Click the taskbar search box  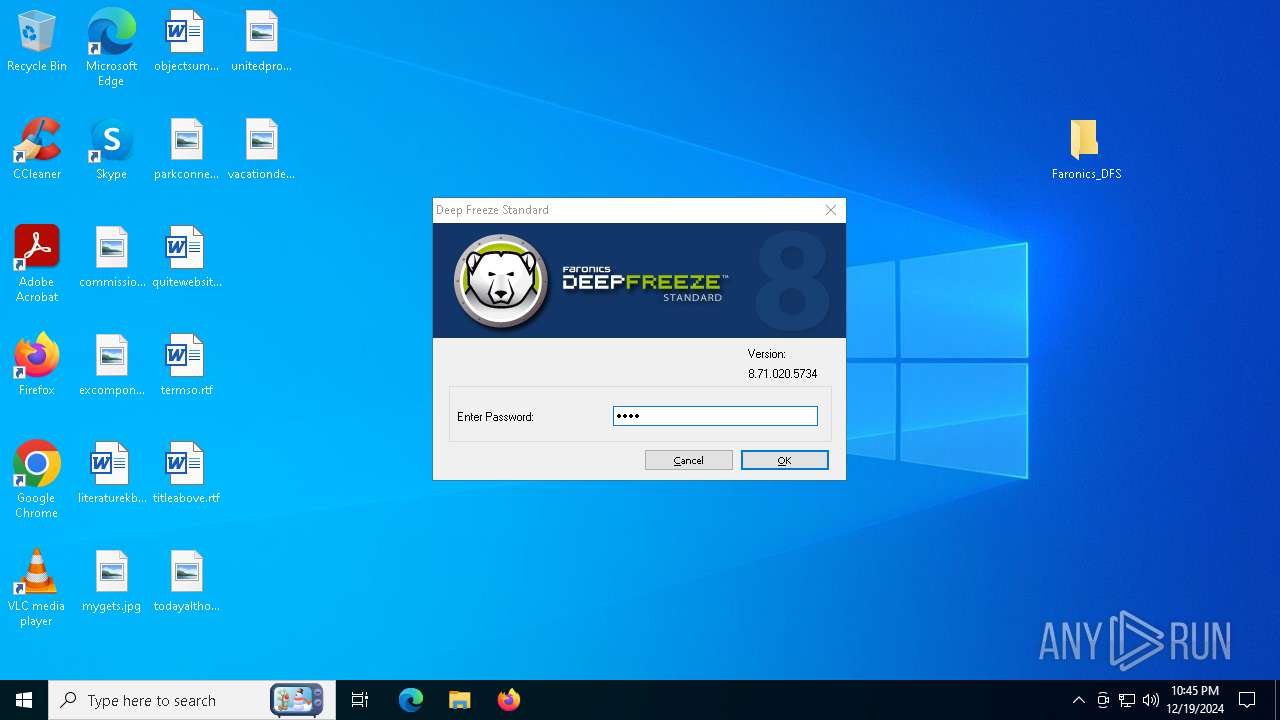coord(192,700)
